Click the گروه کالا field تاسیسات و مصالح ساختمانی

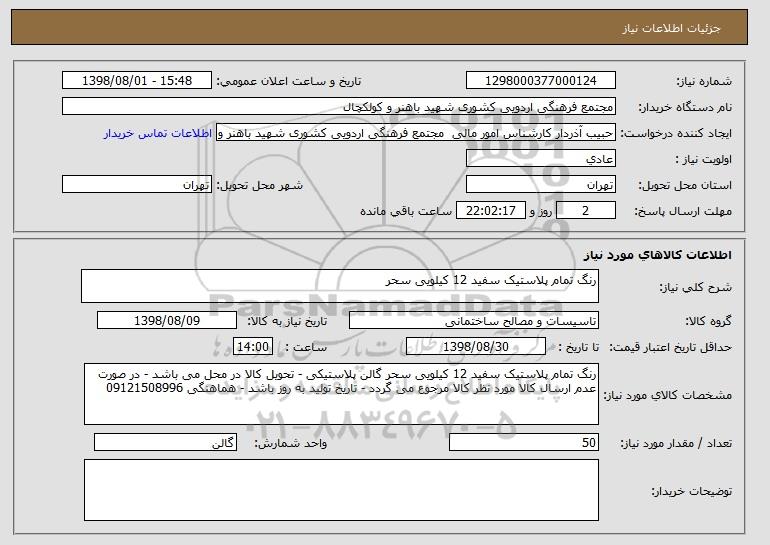[x=474, y=321]
